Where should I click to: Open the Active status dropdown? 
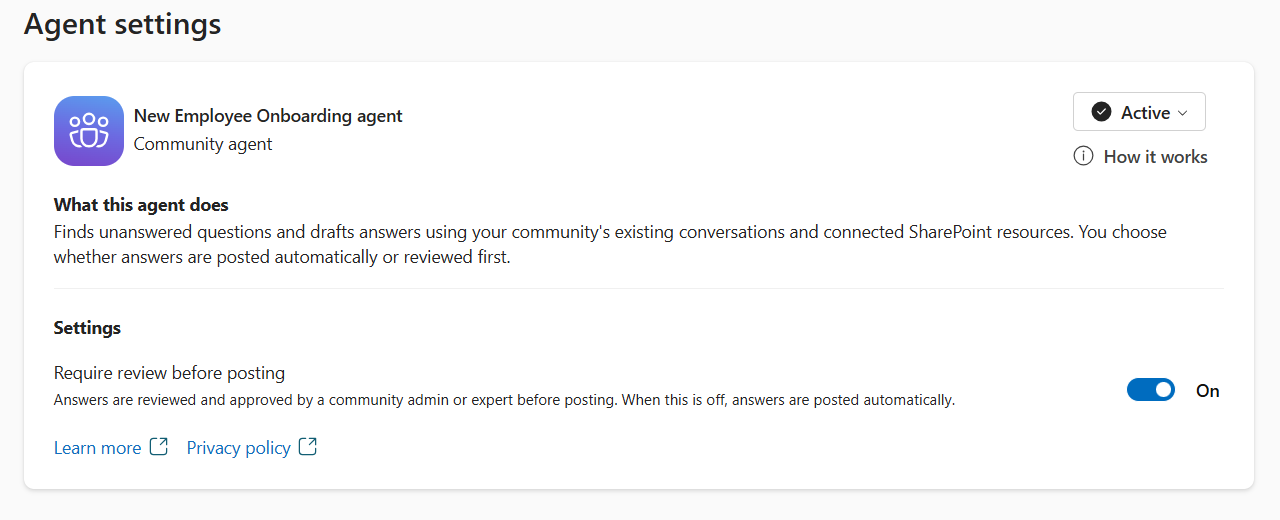pyautogui.click(x=1139, y=112)
